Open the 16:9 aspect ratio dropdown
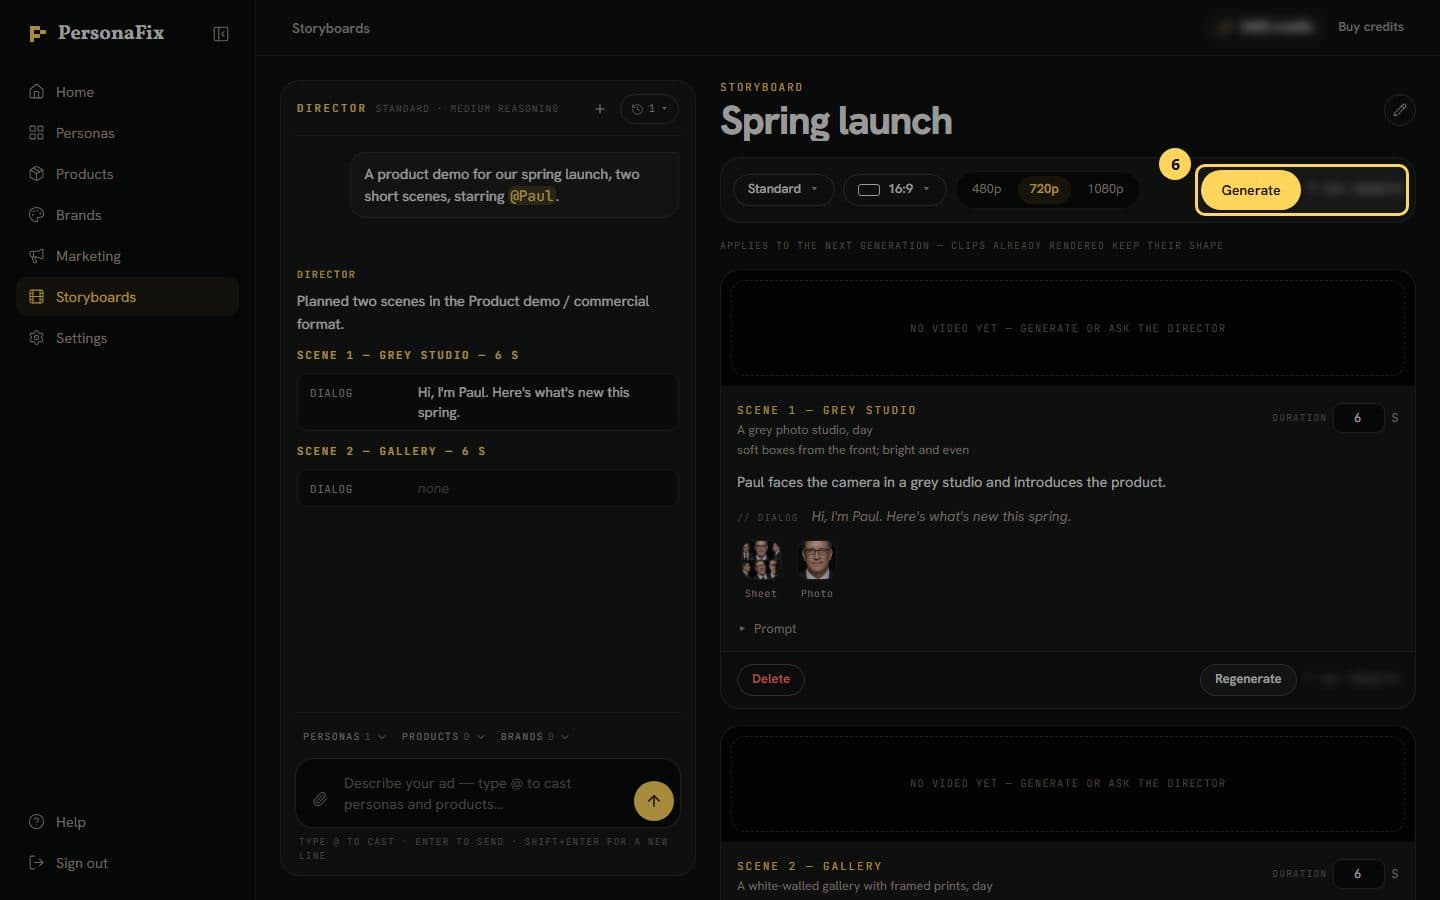The width and height of the screenshot is (1440, 900). tap(895, 189)
